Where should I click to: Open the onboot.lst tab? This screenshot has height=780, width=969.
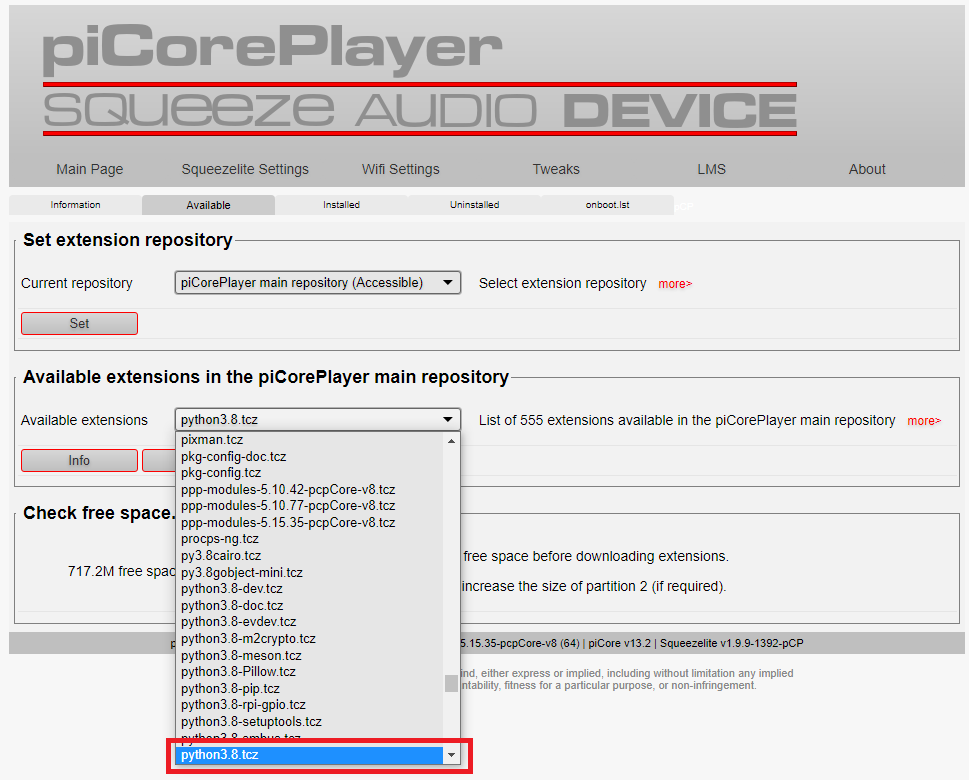pos(607,205)
